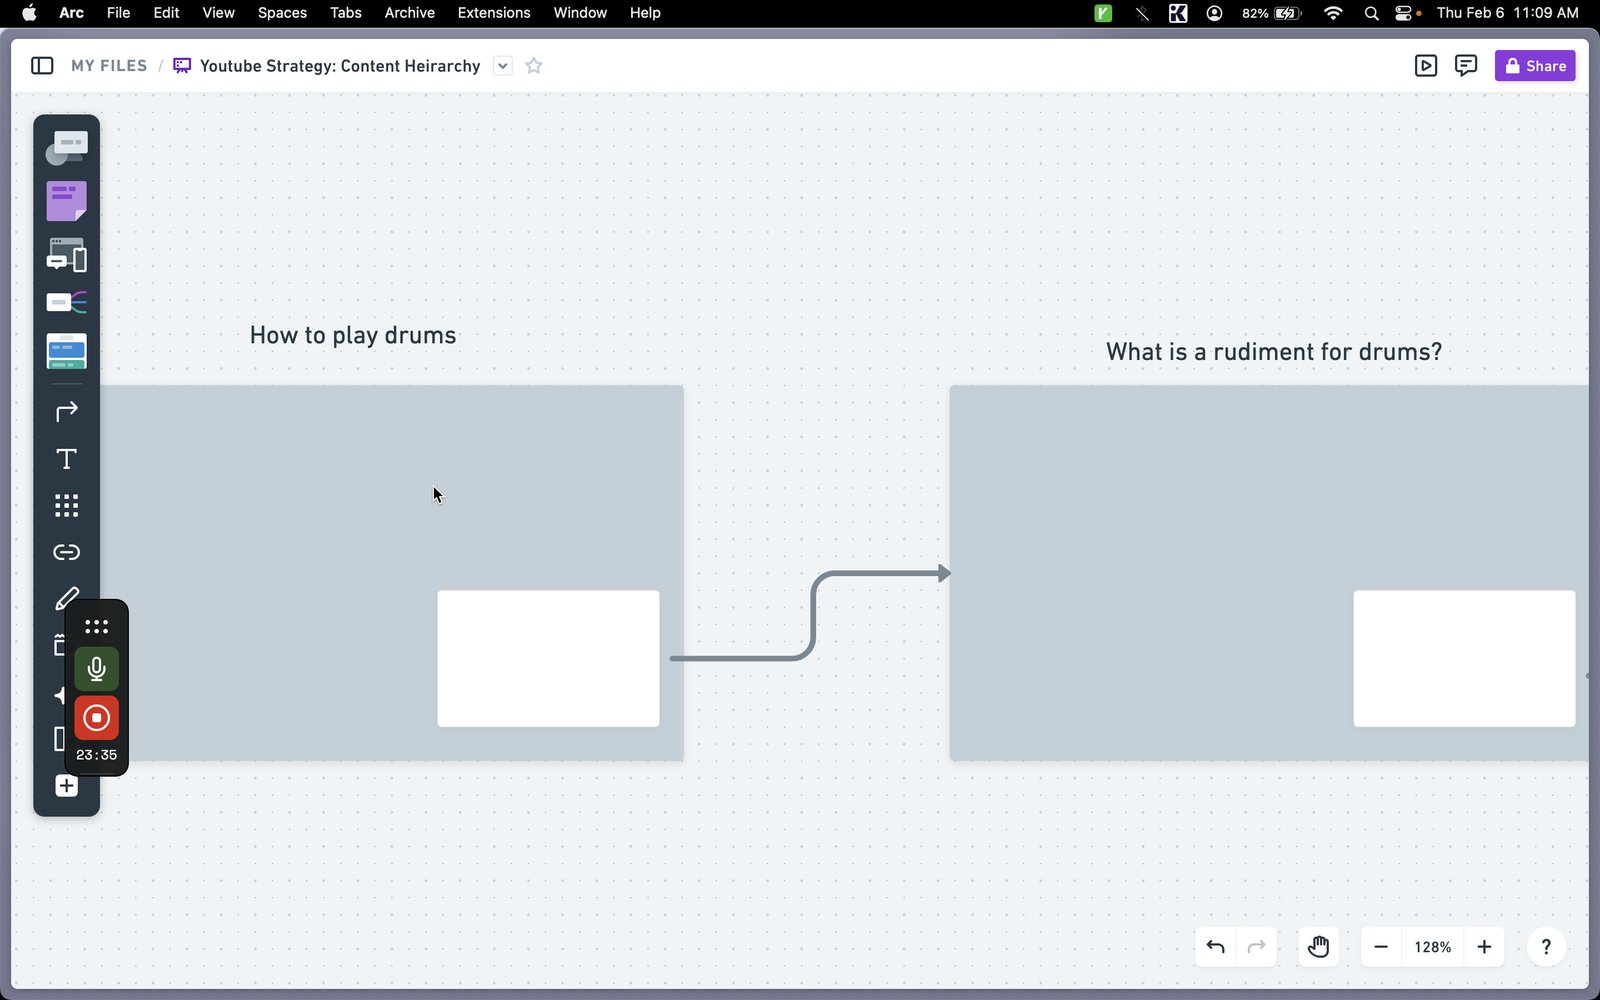1600x1000 pixels.
Task: Select the "What is a rudiment for drums?" text
Action: pos(1274,352)
